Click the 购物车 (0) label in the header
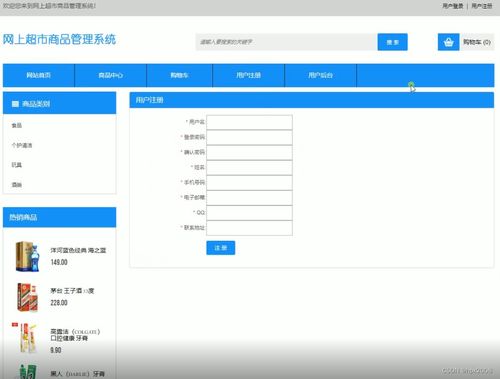The image size is (500, 379). point(477,42)
